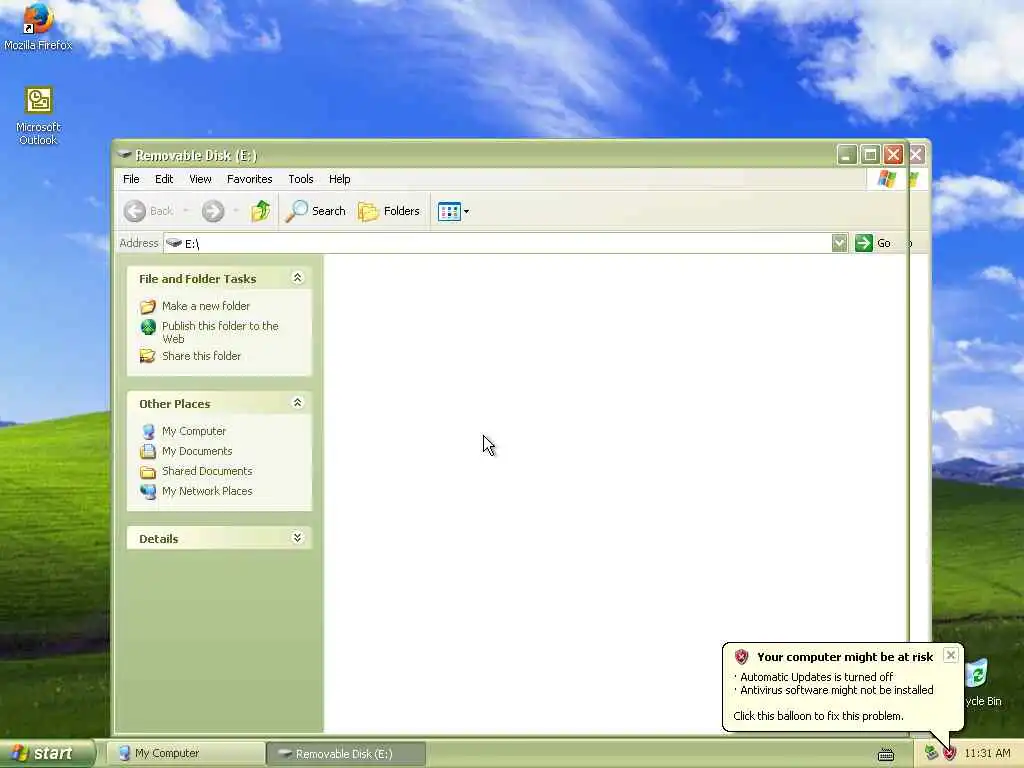Open the Mozilla Firefox desktop shortcut
This screenshot has width=1024, height=768.
point(37,26)
